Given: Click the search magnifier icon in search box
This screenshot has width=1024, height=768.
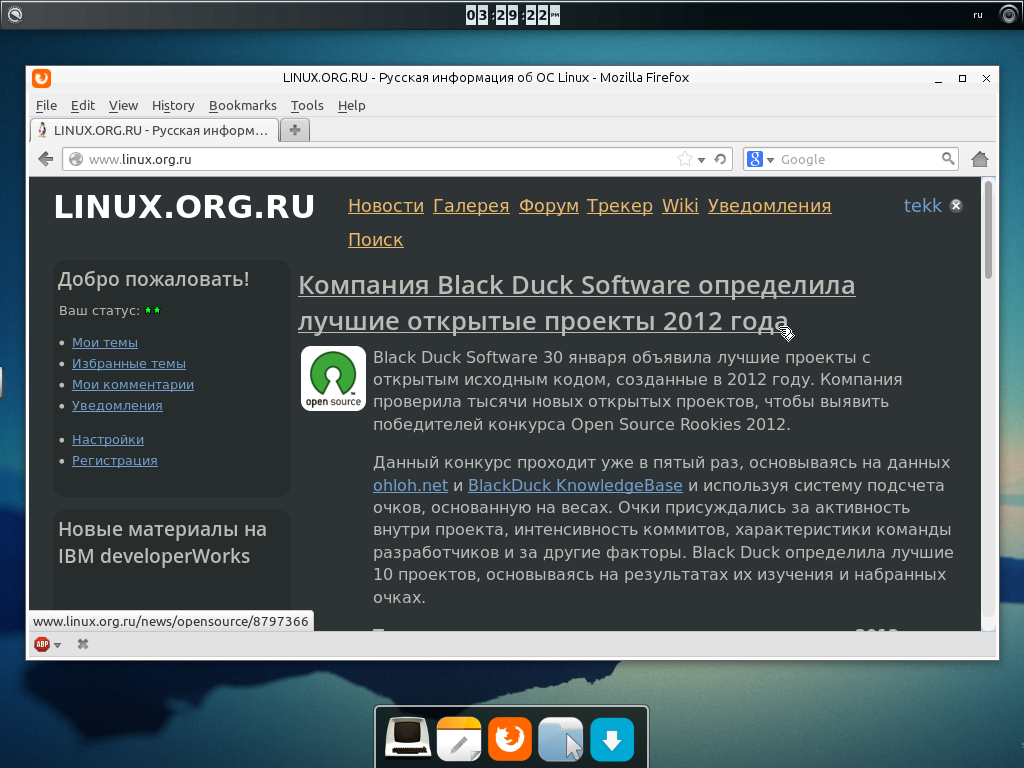Looking at the screenshot, I should pos(948,159).
